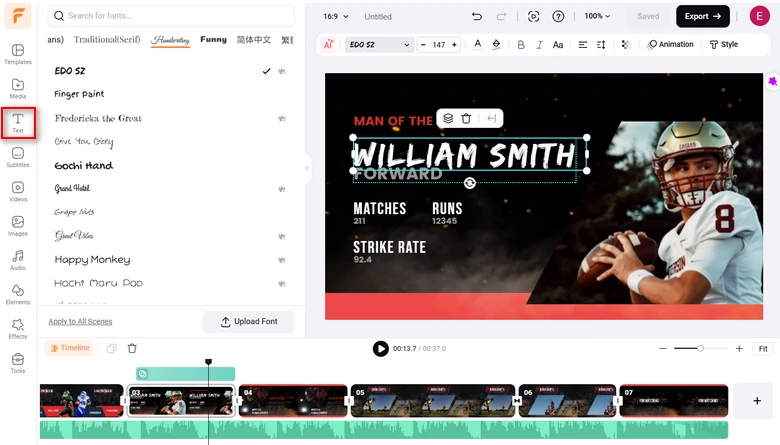The image size is (780, 445).
Task: Open the text highlight fill color
Action: click(496, 44)
